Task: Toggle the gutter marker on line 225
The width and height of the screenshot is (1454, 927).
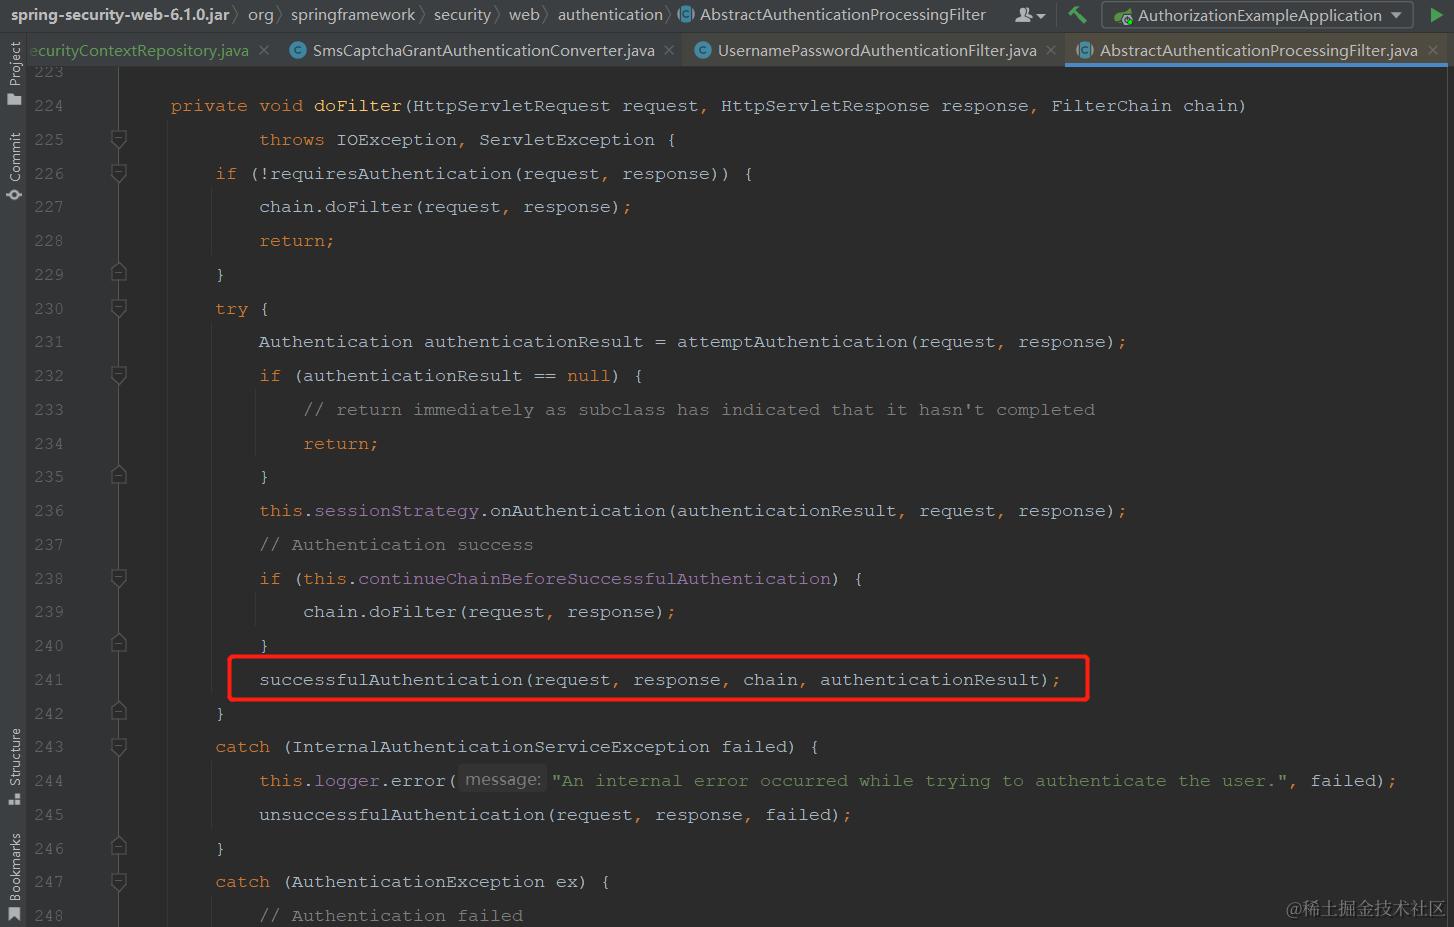Action: point(118,139)
